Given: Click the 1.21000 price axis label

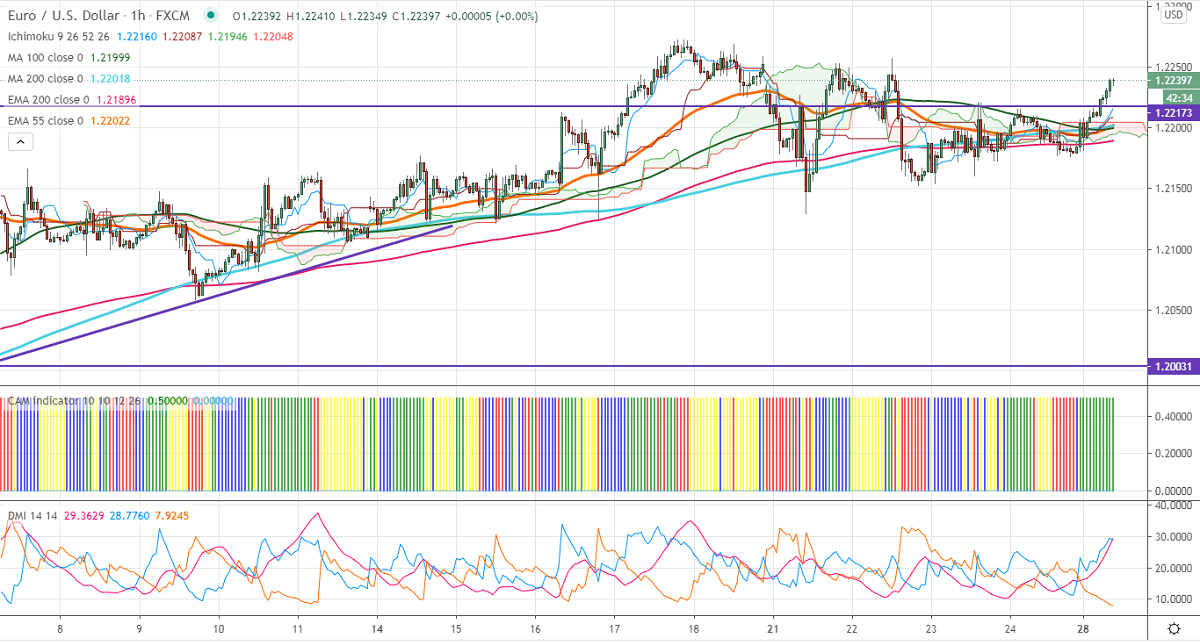Looking at the screenshot, I should pyautogui.click(x=1175, y=249).
